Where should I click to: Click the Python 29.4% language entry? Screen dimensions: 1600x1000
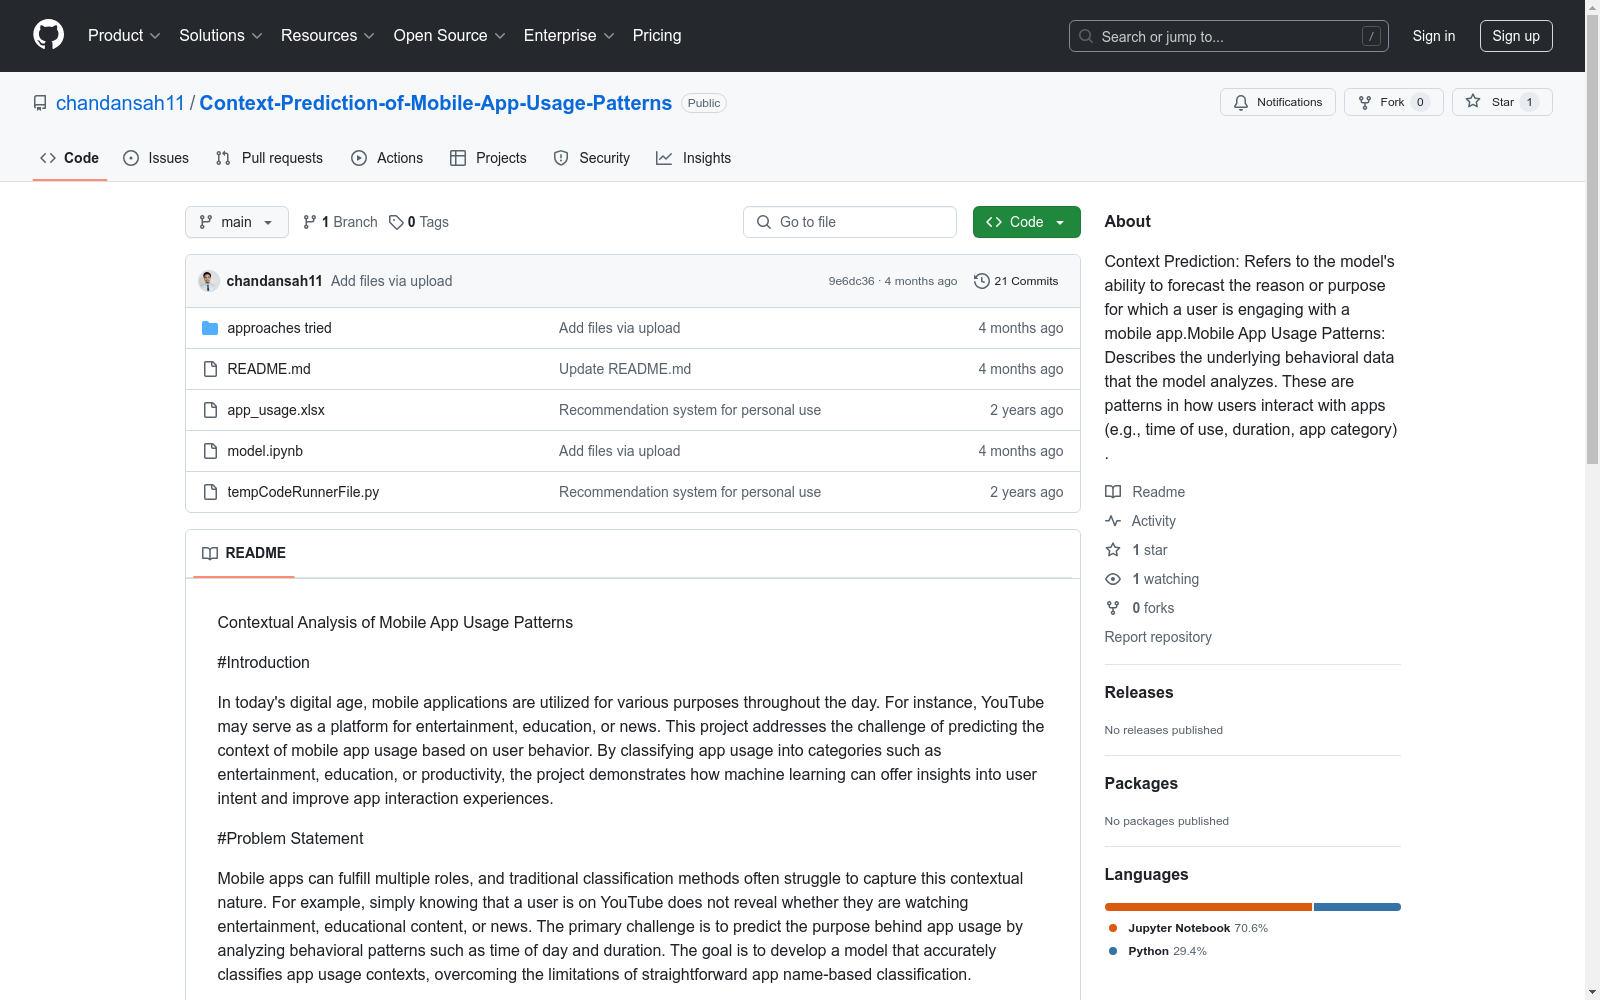[x=1158, y=951]
